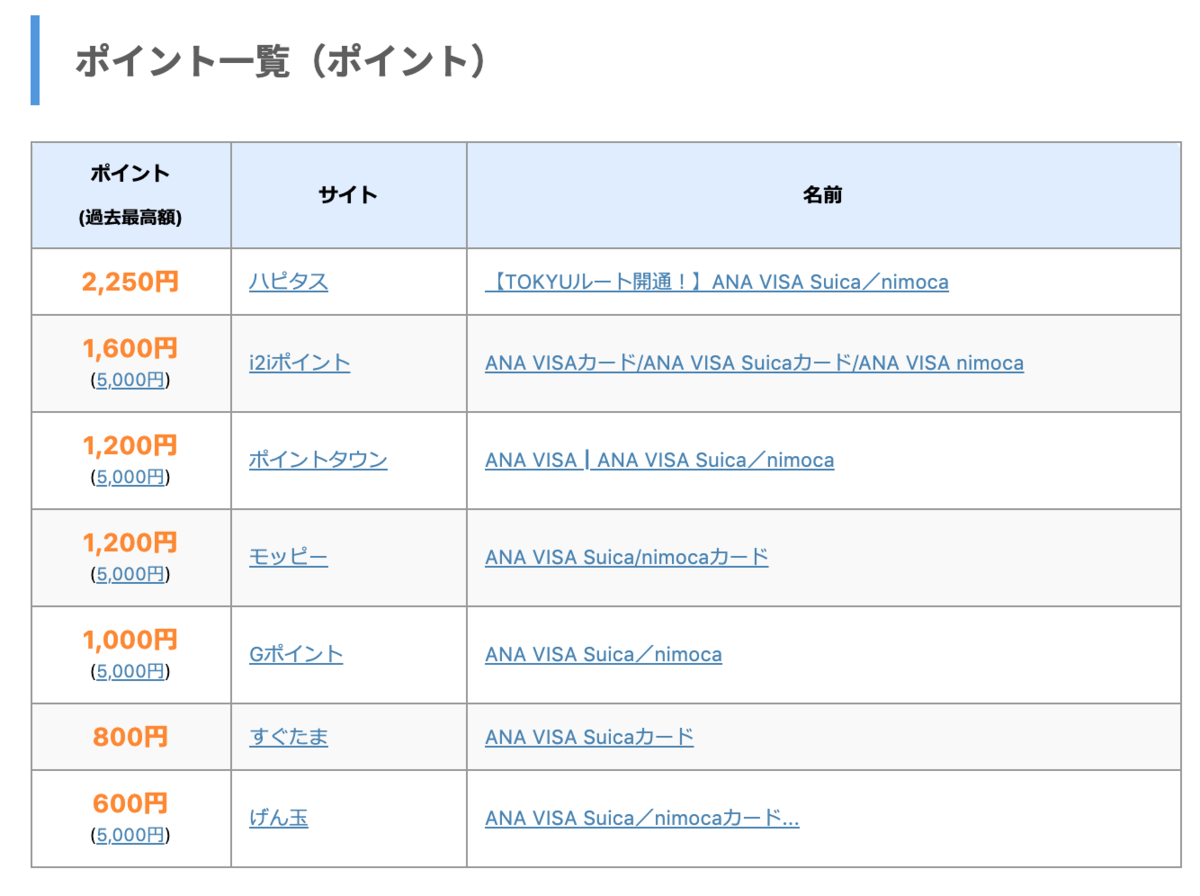Click the サイト column header

point(349,195)
